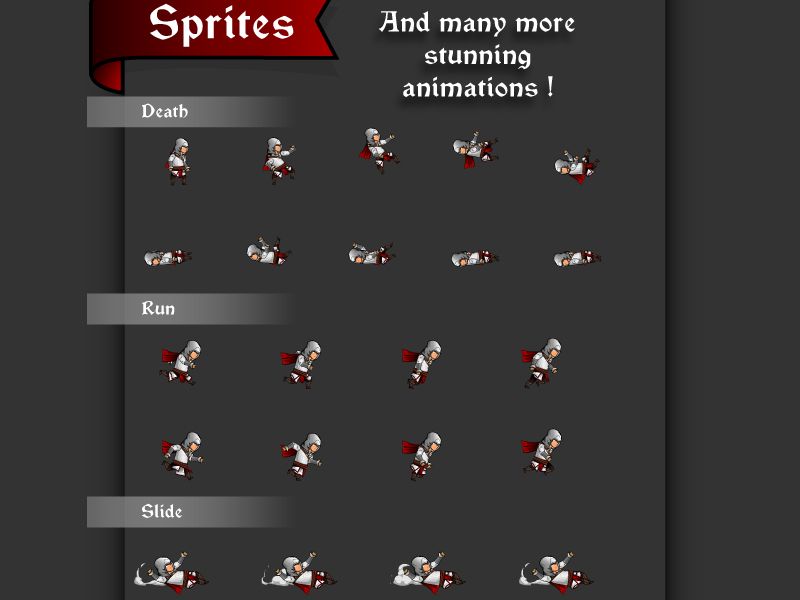Screen dimensions: 800x600
Task: Select the Slide section label
Action: pyautogui.click(x=161, y=512)
